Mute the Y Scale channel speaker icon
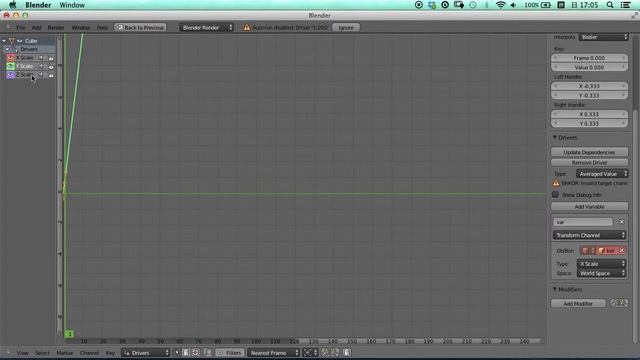 [x=41, y=66]
